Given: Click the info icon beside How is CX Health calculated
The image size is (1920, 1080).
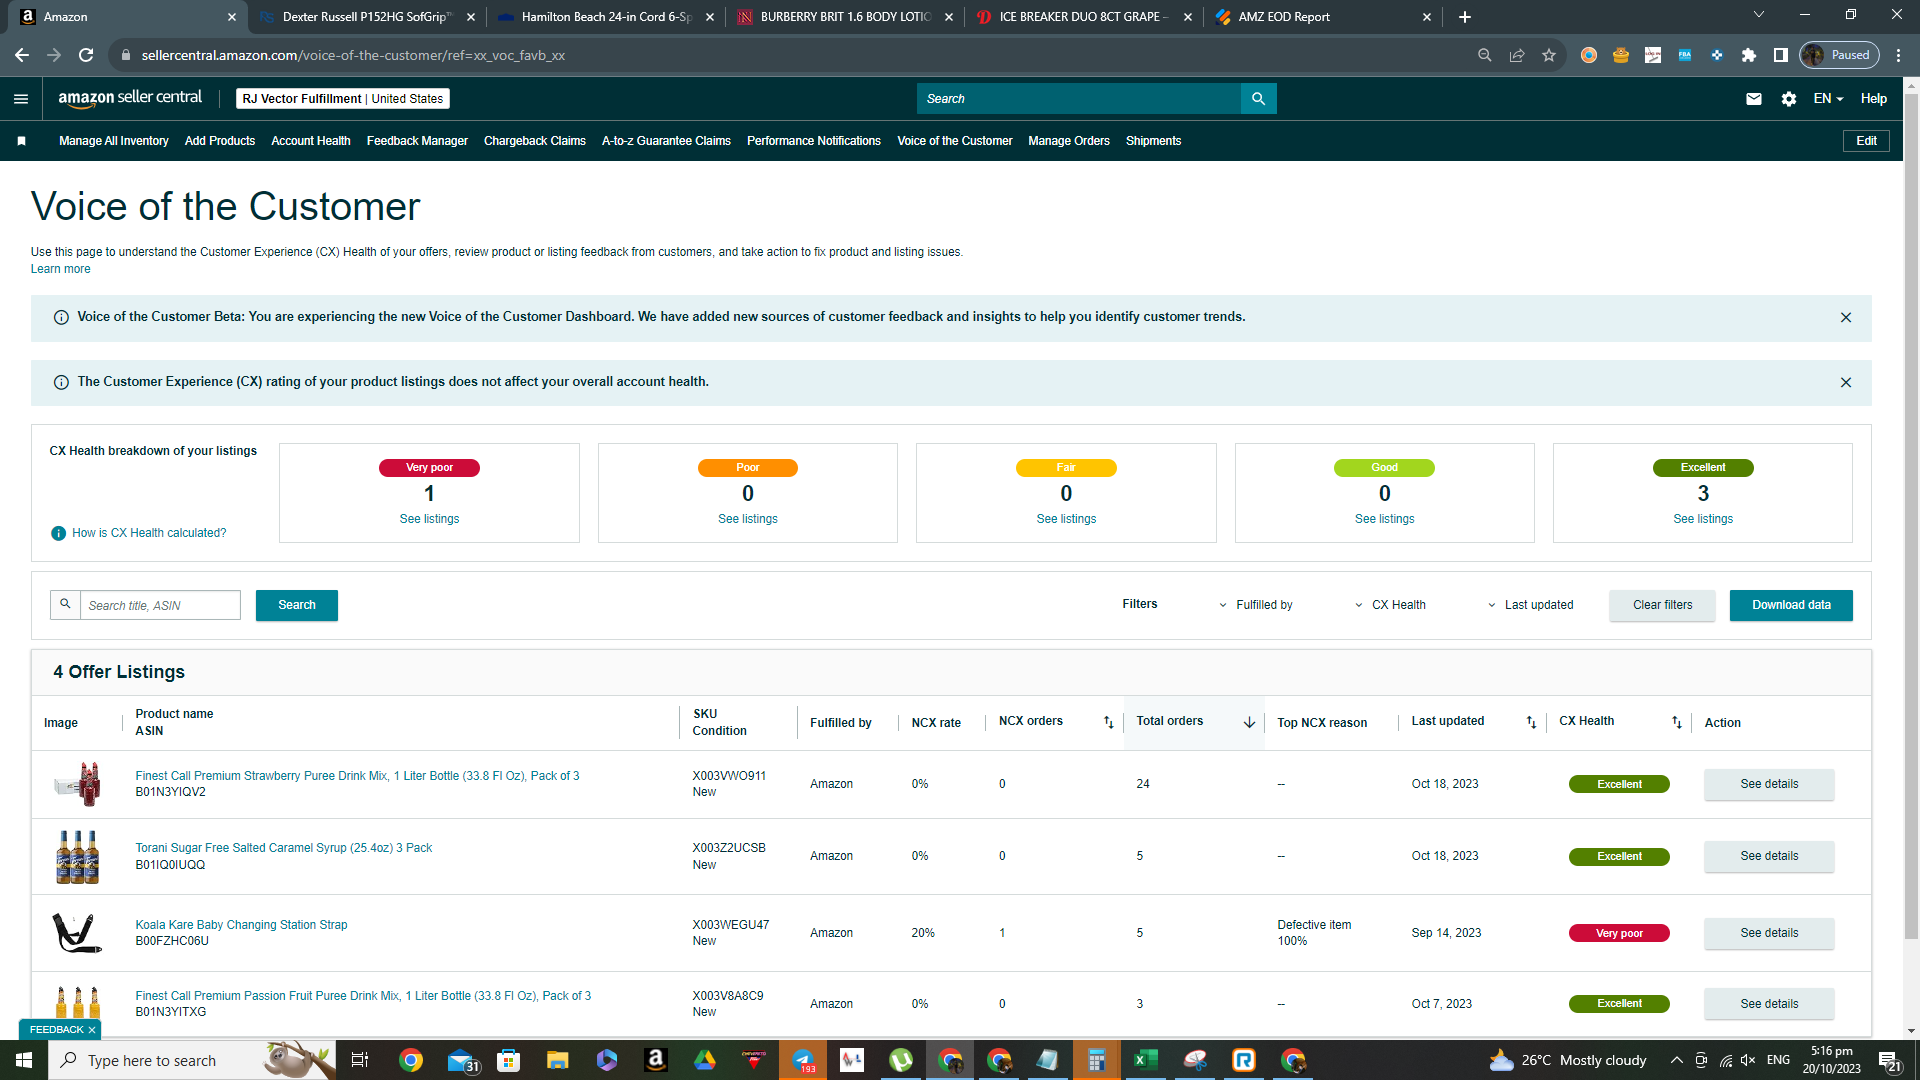Looking at the screenshot, I should (58, 533).
